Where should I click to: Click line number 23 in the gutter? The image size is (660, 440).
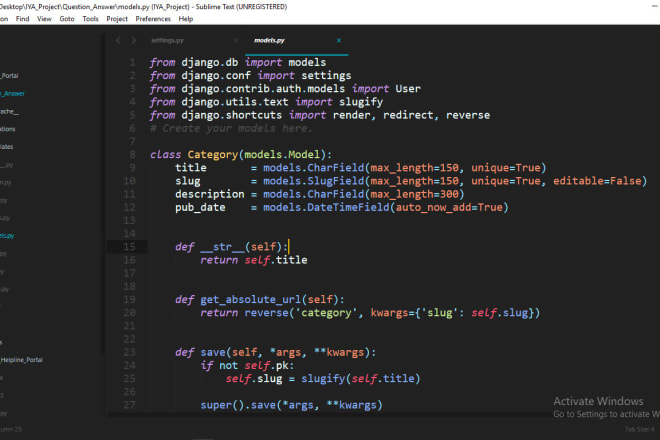click(129, 352)
